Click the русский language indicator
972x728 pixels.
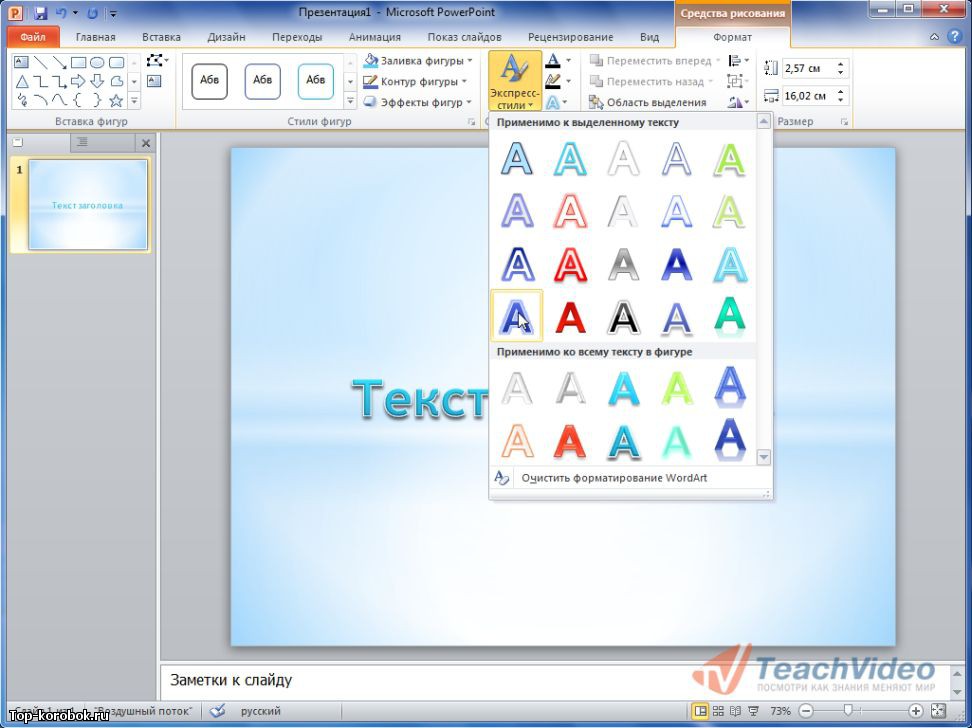coord(260,711)
